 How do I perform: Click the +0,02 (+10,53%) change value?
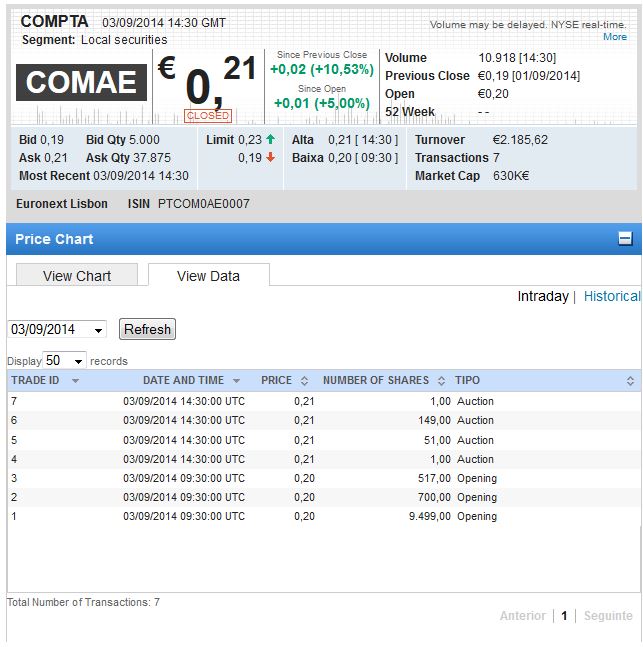[x=322, y=69]
